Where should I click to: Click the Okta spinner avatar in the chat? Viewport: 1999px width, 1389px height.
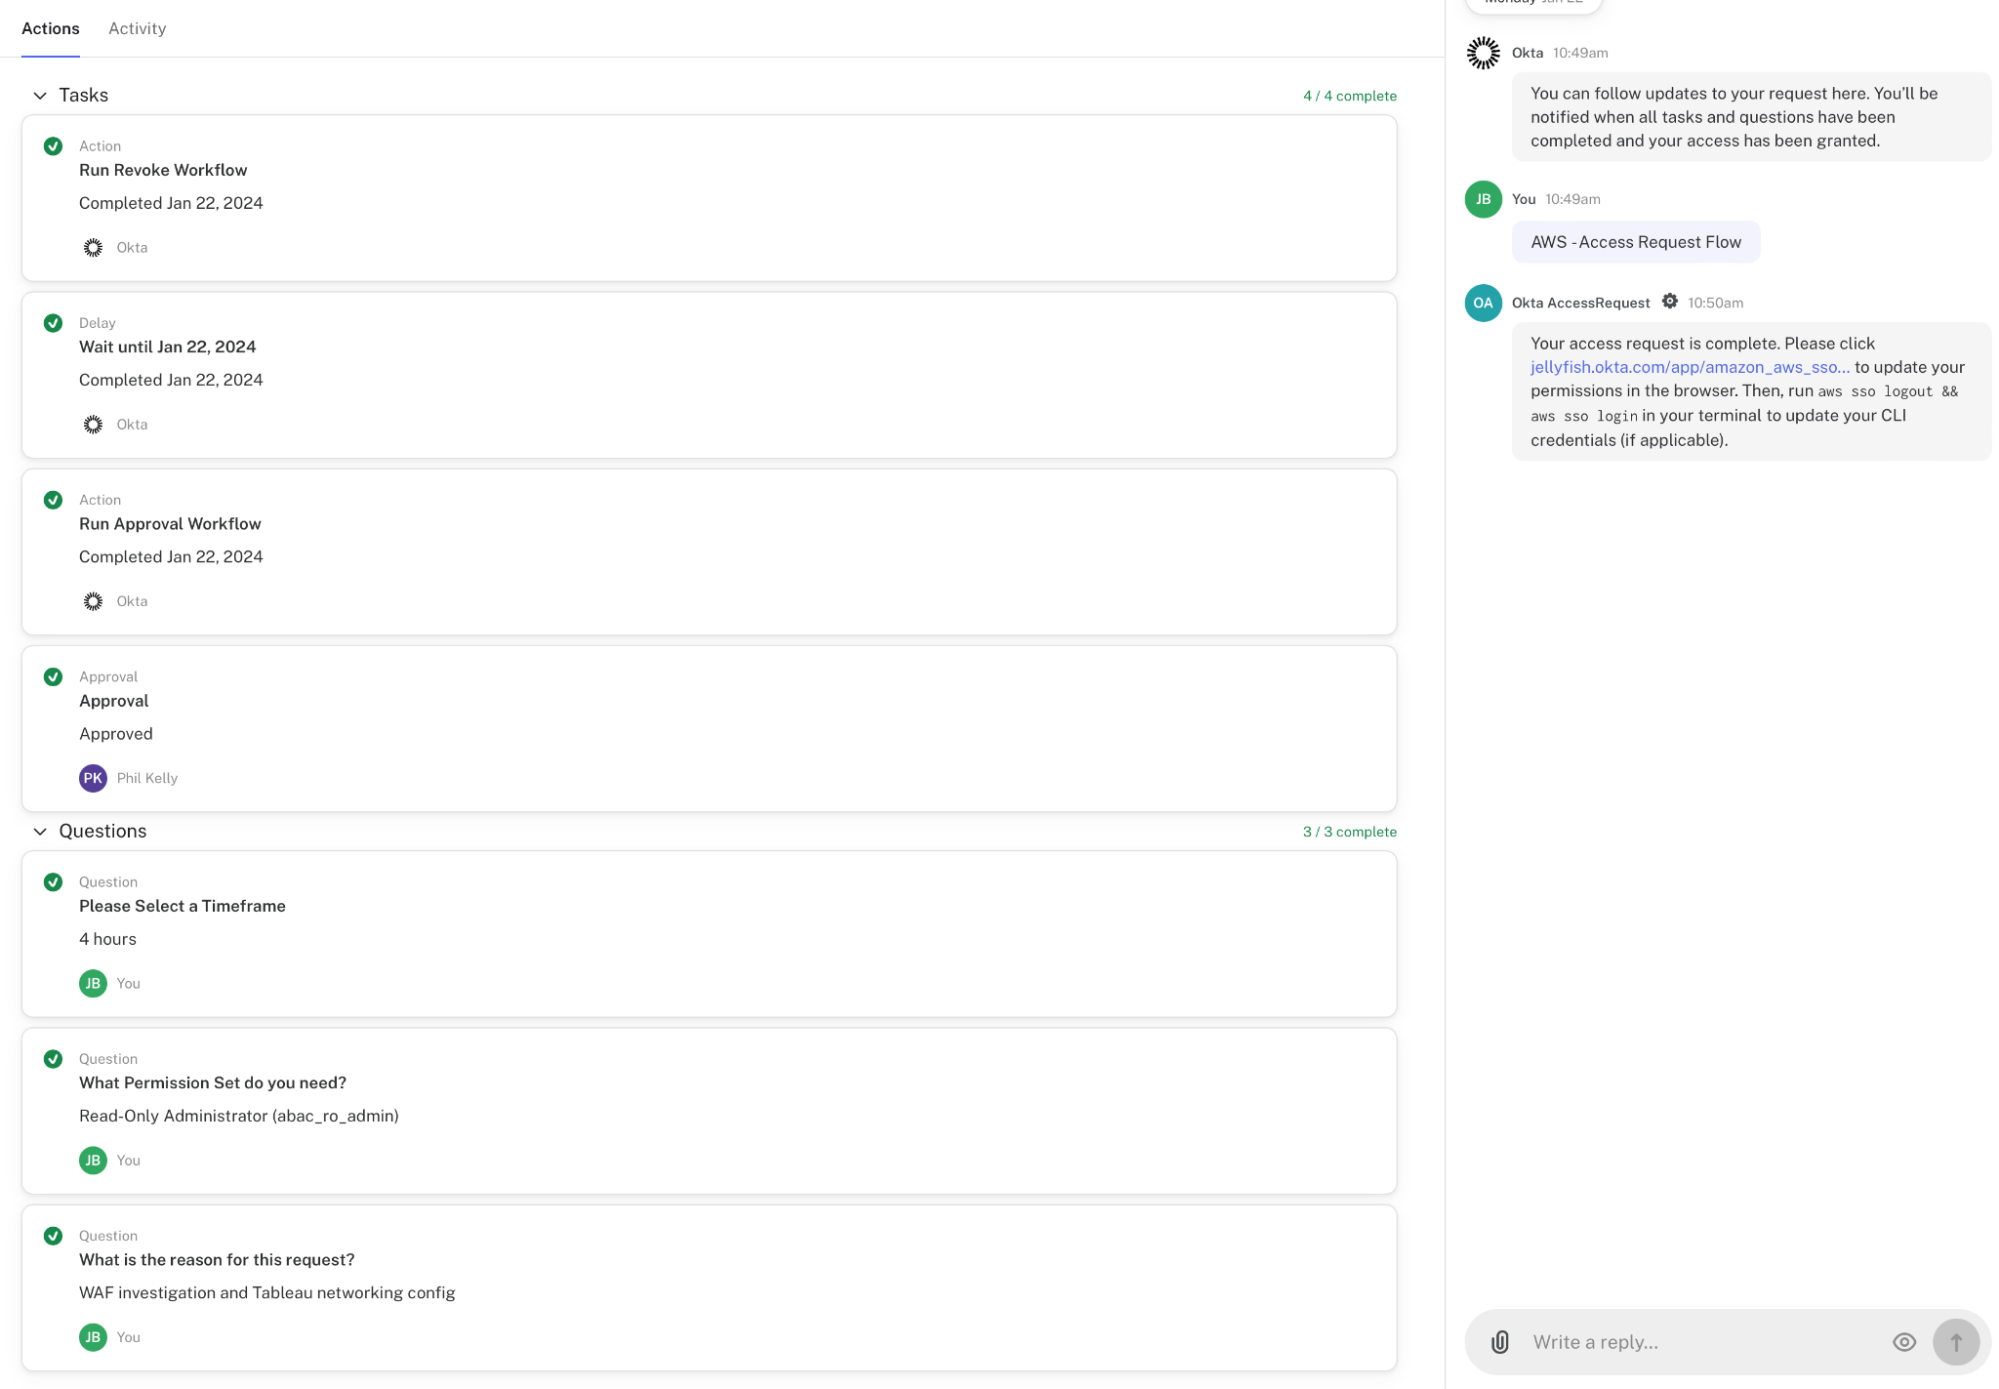click(1482, 53)
